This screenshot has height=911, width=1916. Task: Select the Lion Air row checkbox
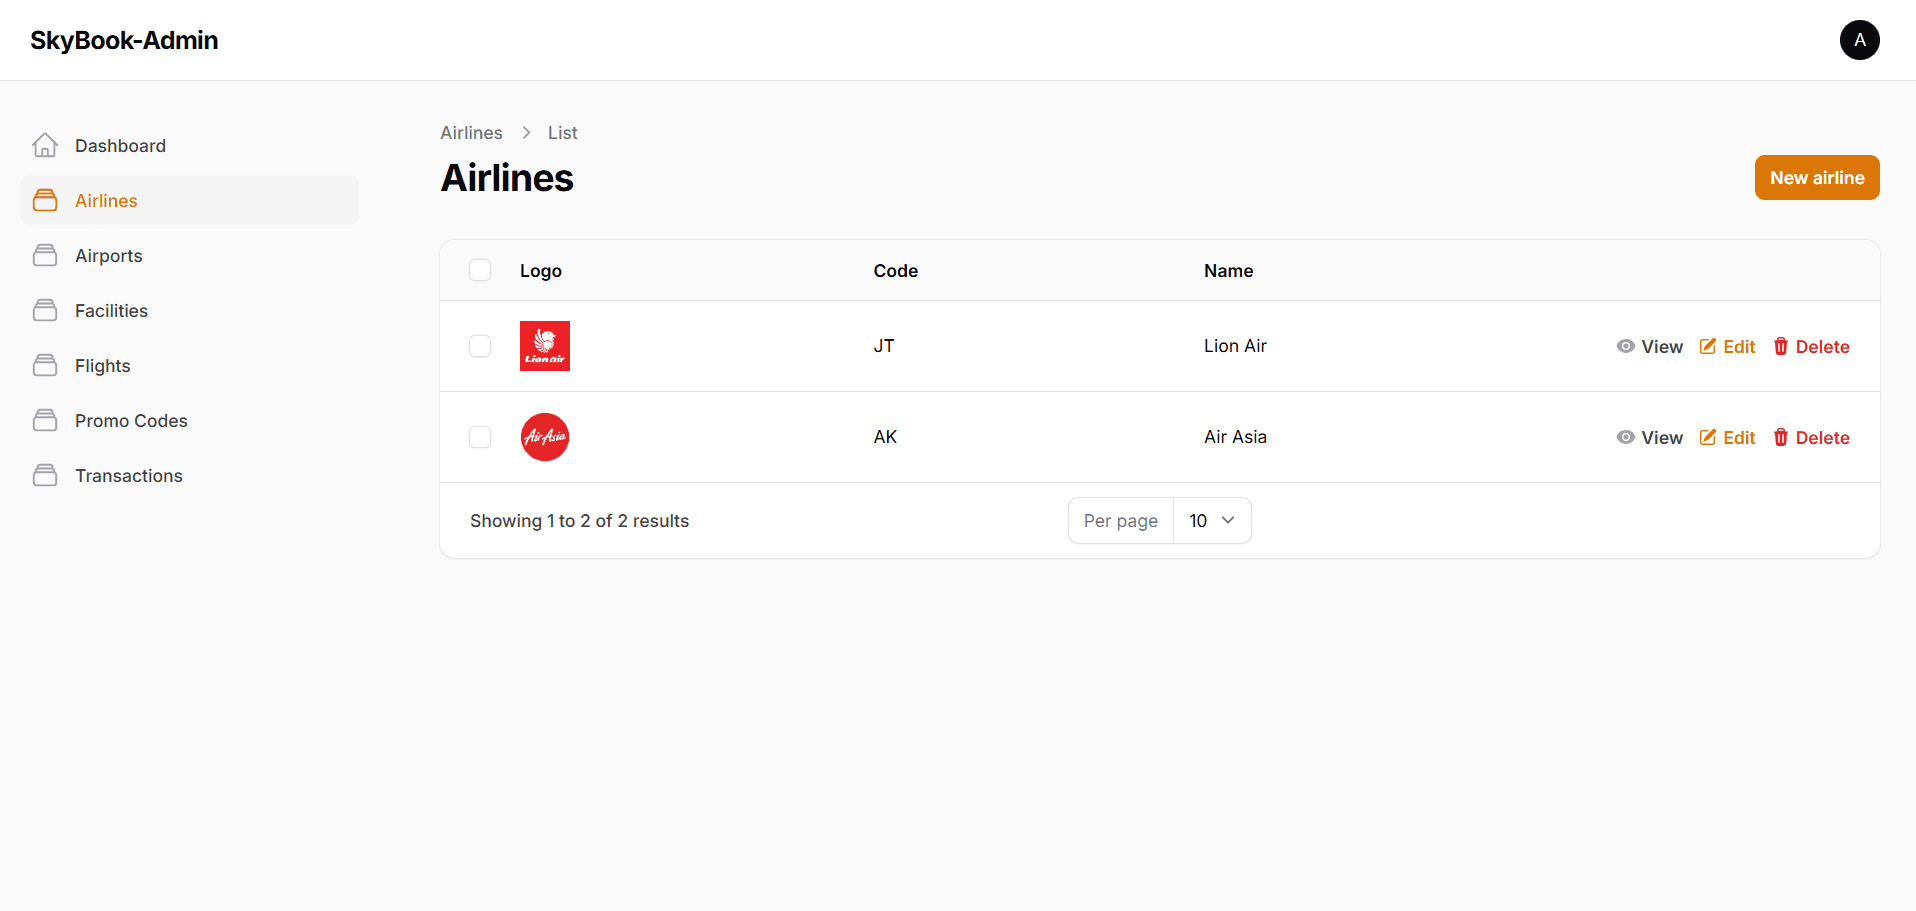coord(480,346)
